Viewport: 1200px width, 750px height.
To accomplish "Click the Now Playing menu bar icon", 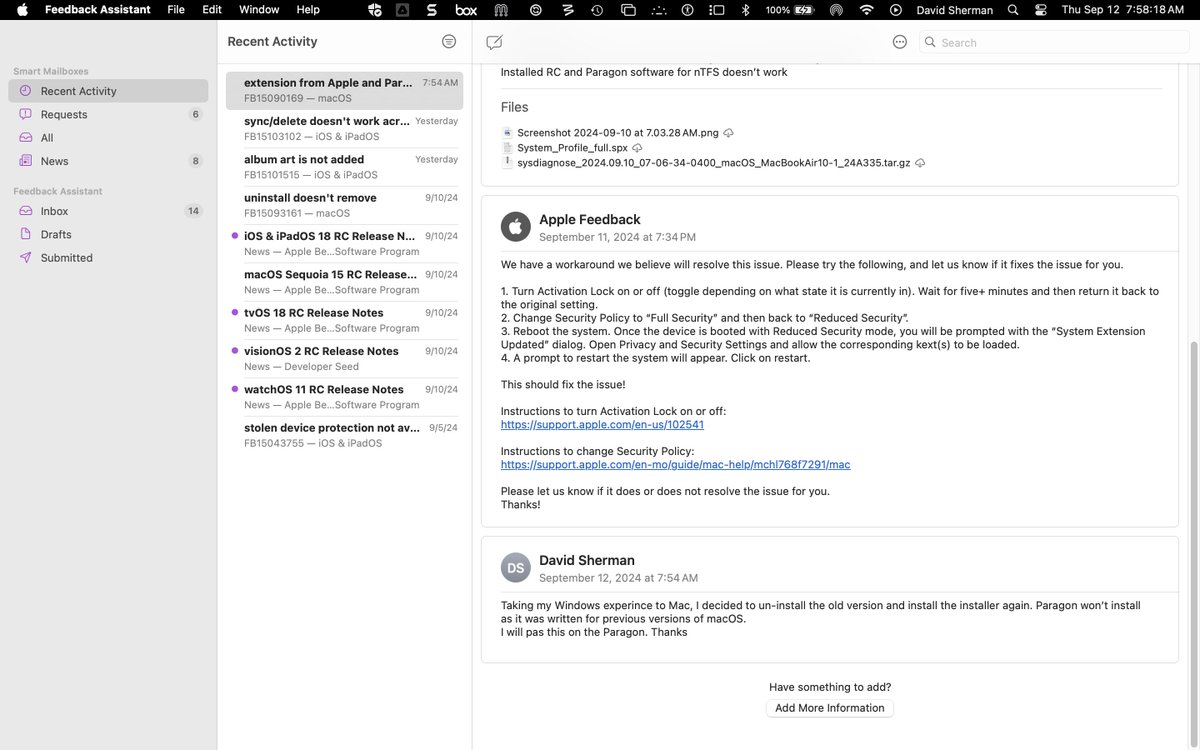I will (x=895, y=10).
